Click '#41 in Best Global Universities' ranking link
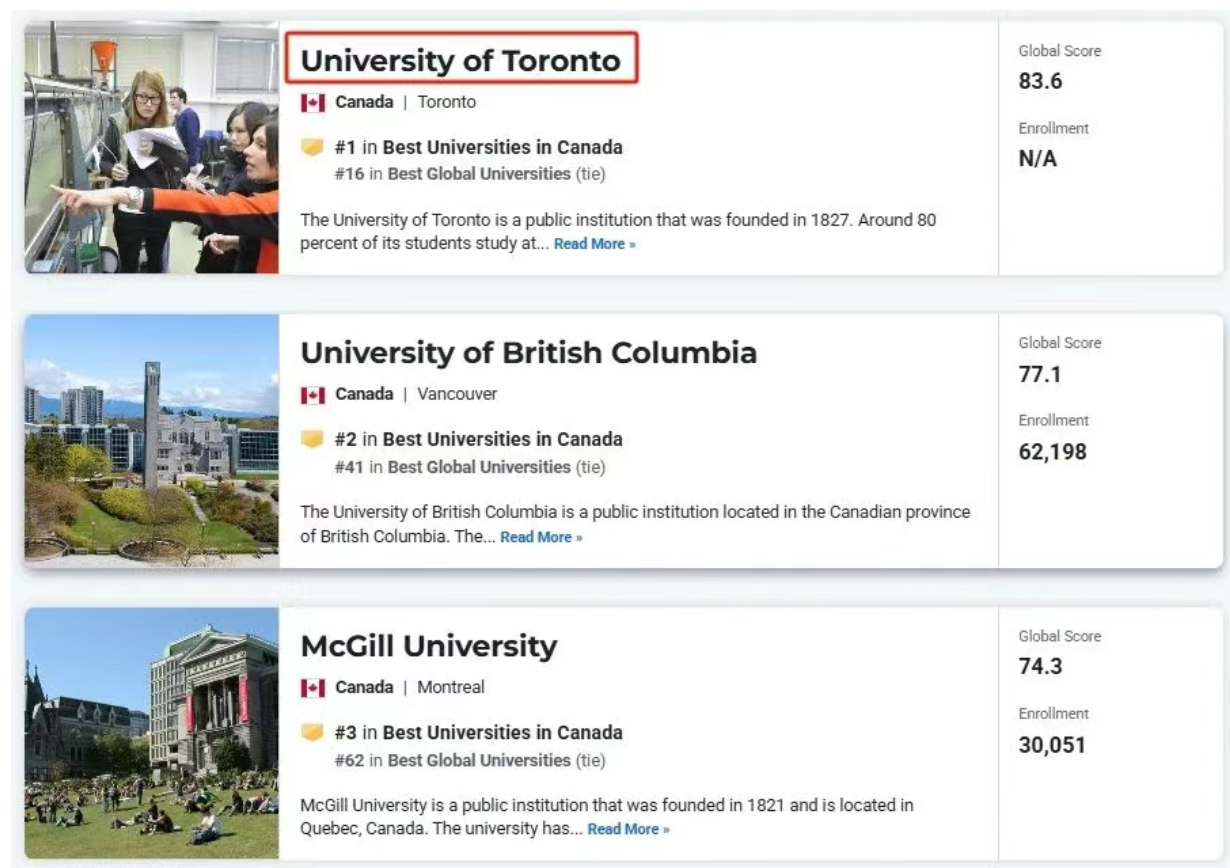The height and width of the screenshot is (868, 1230). (x=453, y=467)
